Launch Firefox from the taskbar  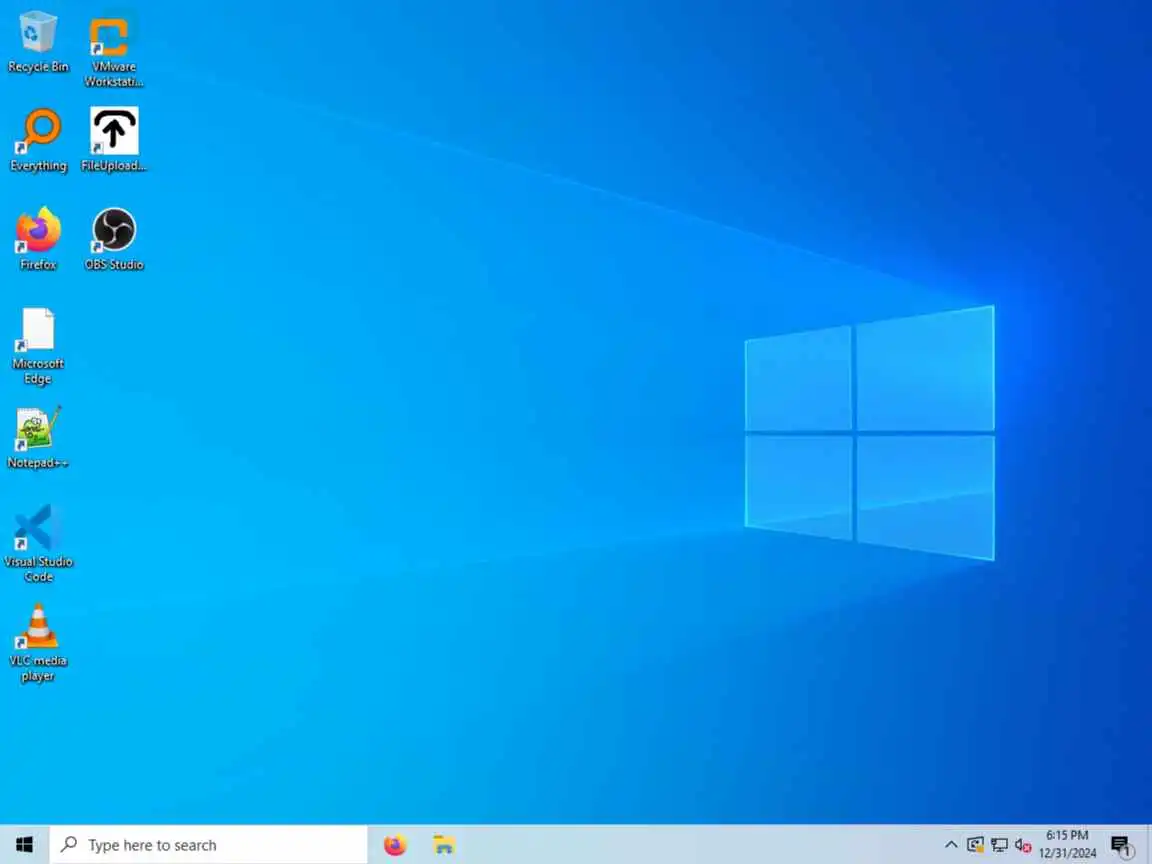click(x=395, y=845)
